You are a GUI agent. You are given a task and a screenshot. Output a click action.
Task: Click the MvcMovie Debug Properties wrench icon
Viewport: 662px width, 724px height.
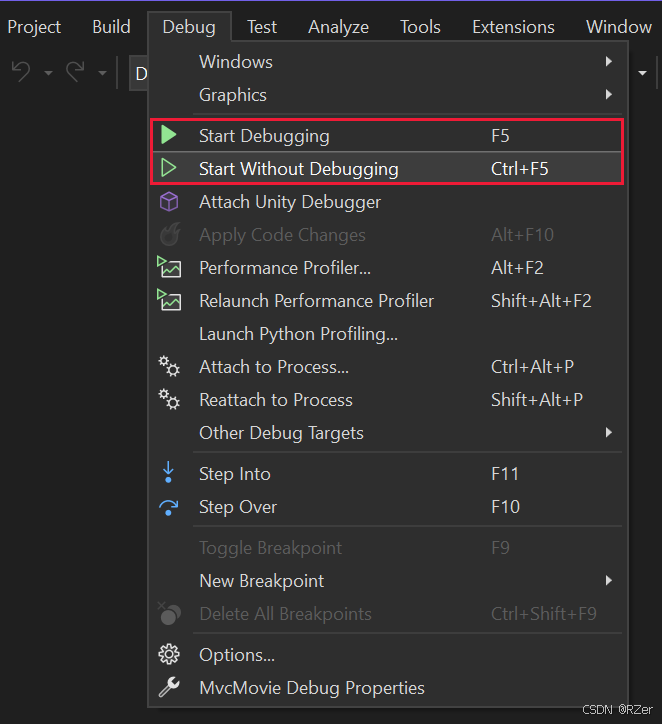(169, 687)
